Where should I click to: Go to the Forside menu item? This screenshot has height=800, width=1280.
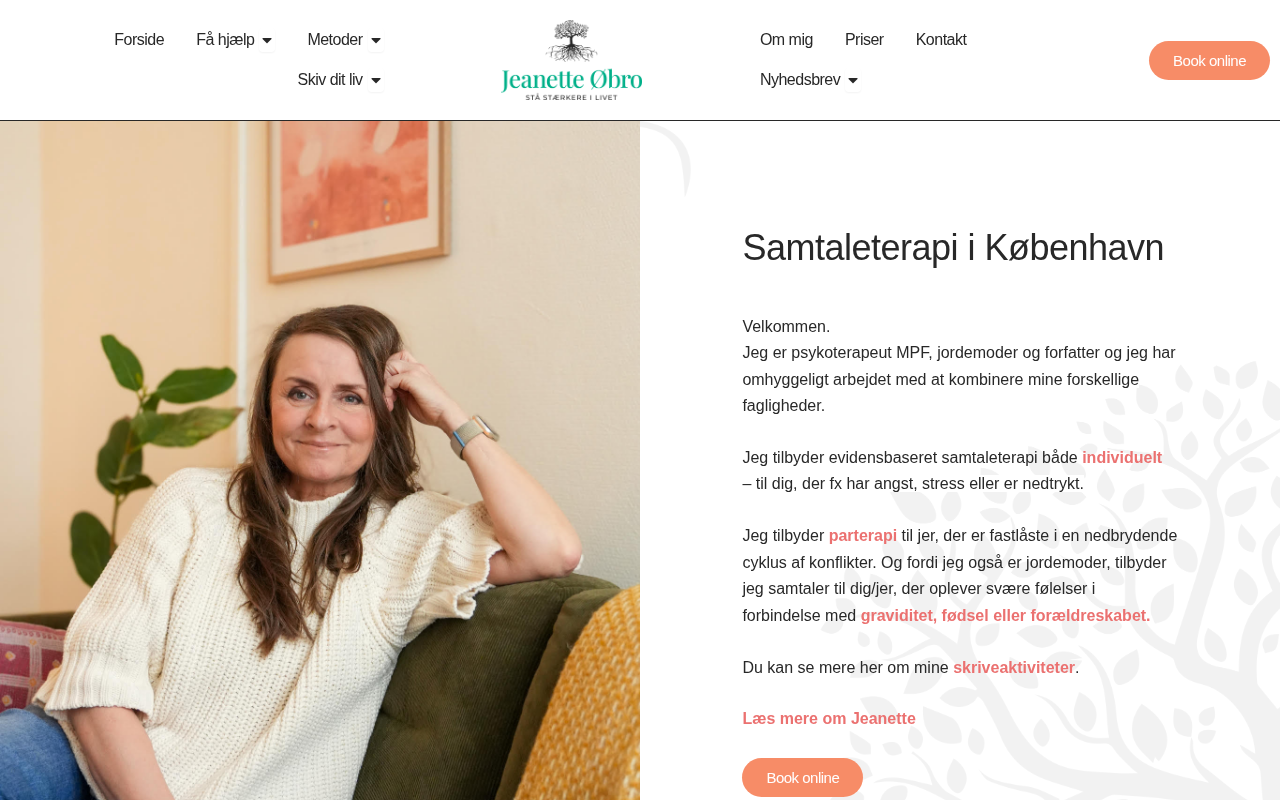coord(139,40)
